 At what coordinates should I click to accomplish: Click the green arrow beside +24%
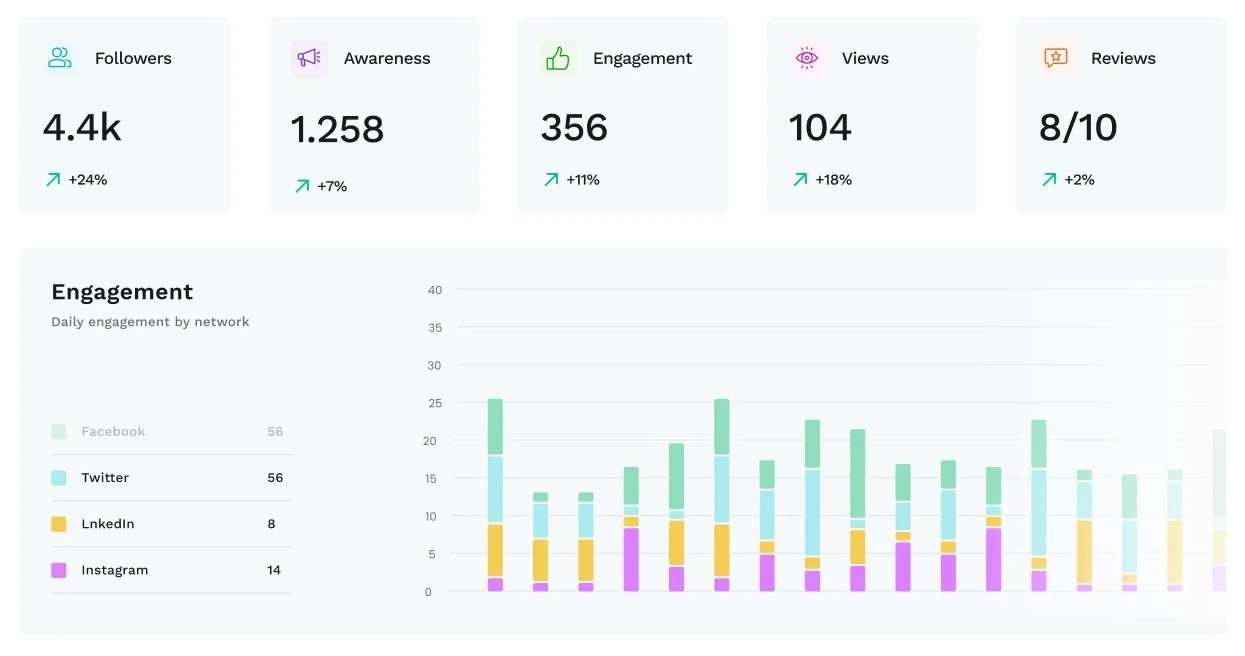coord(51,179)
